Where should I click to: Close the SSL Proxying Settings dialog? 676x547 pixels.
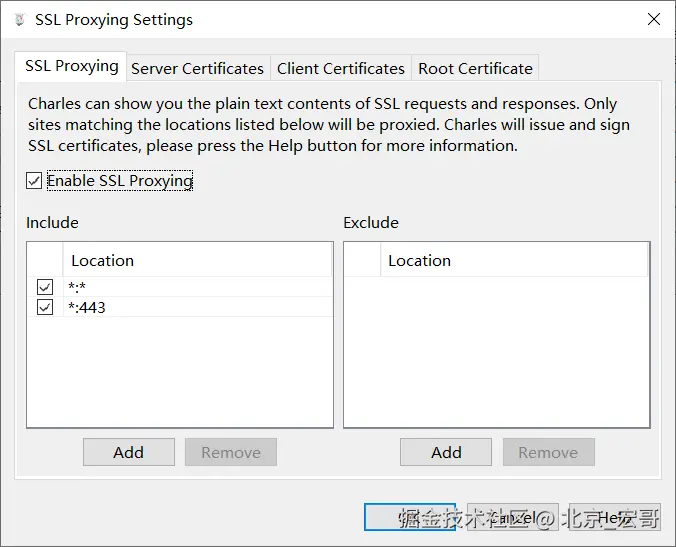(x=654, y=19)
